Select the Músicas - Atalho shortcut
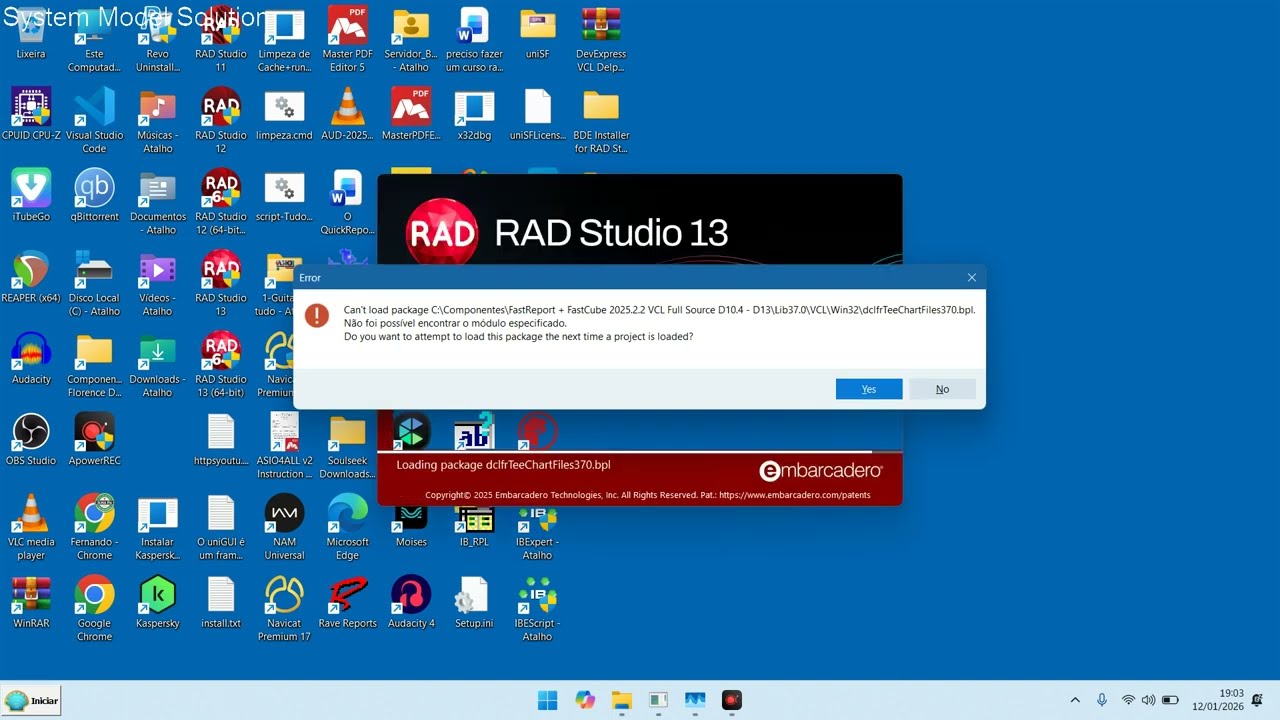The height and width of the screenshot is (720, 1280). pyautogui.click(x=157, y=121)
